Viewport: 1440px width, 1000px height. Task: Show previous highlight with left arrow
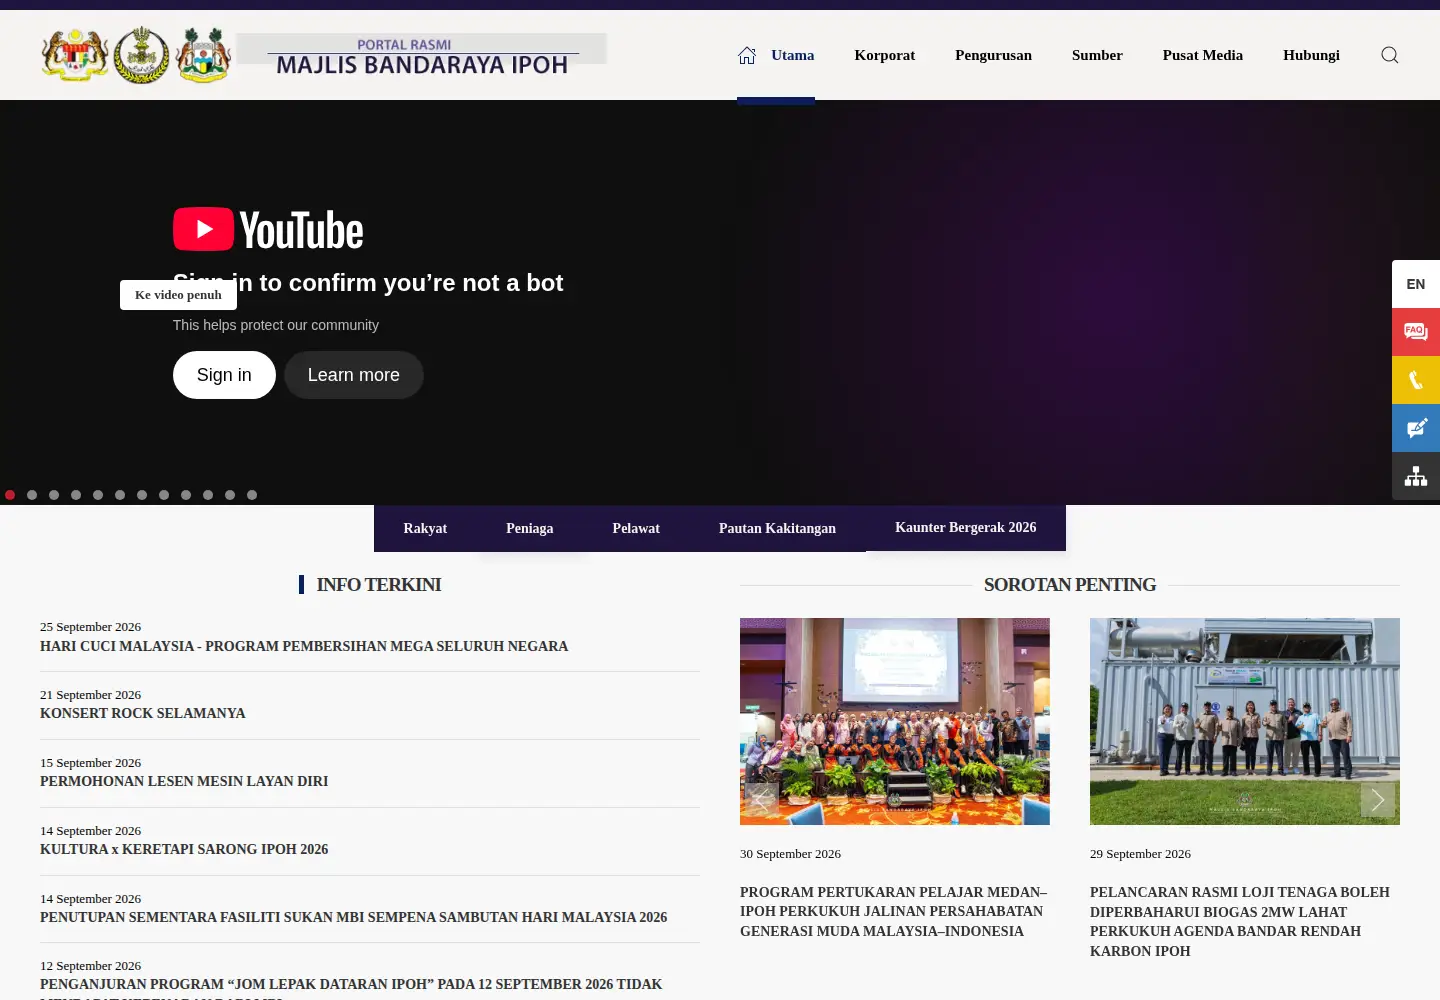click(762, 799)
